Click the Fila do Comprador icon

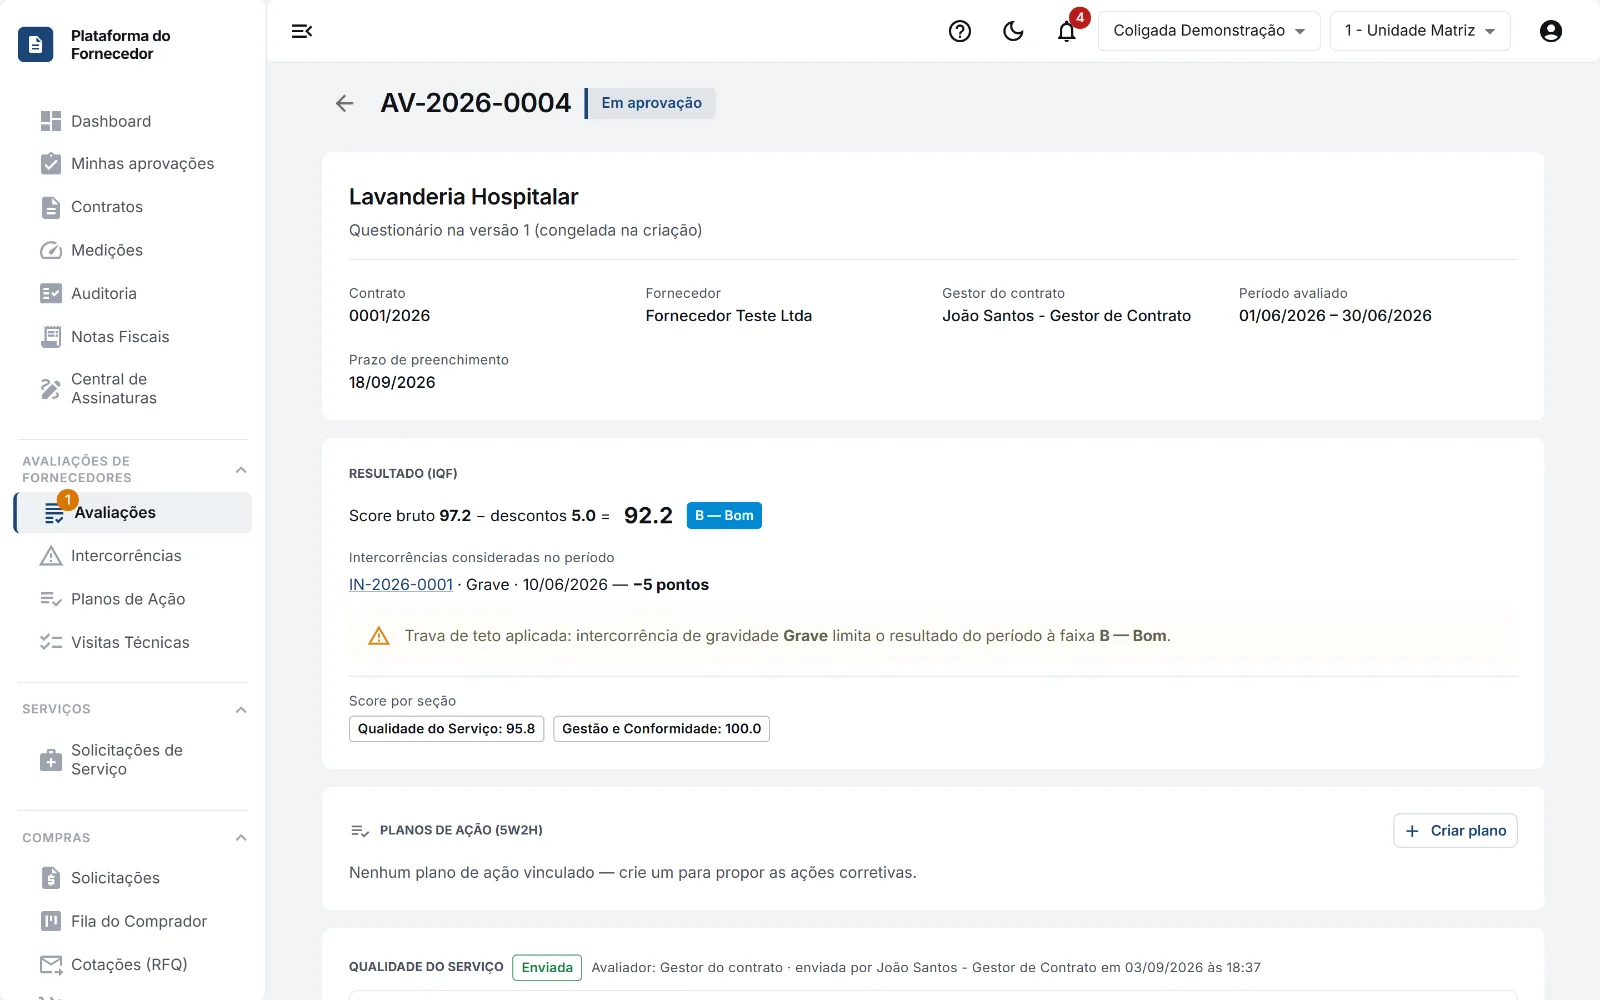click(x=51, y=921)
